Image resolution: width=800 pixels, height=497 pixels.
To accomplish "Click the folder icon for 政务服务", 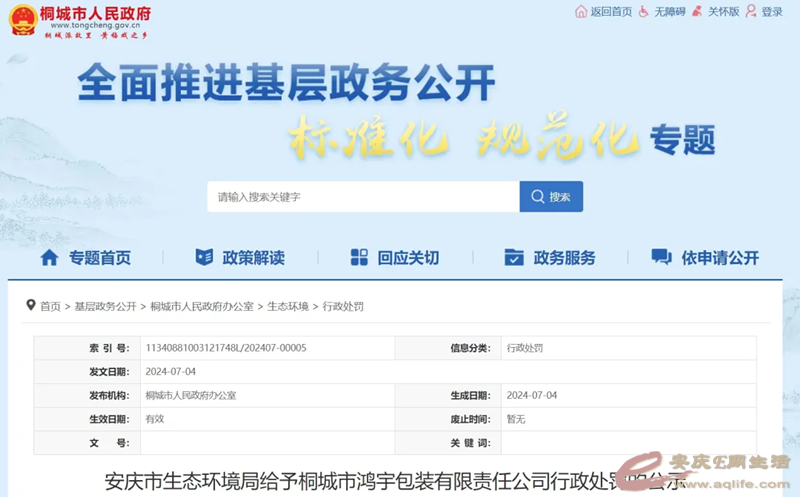I will [514, 257].
